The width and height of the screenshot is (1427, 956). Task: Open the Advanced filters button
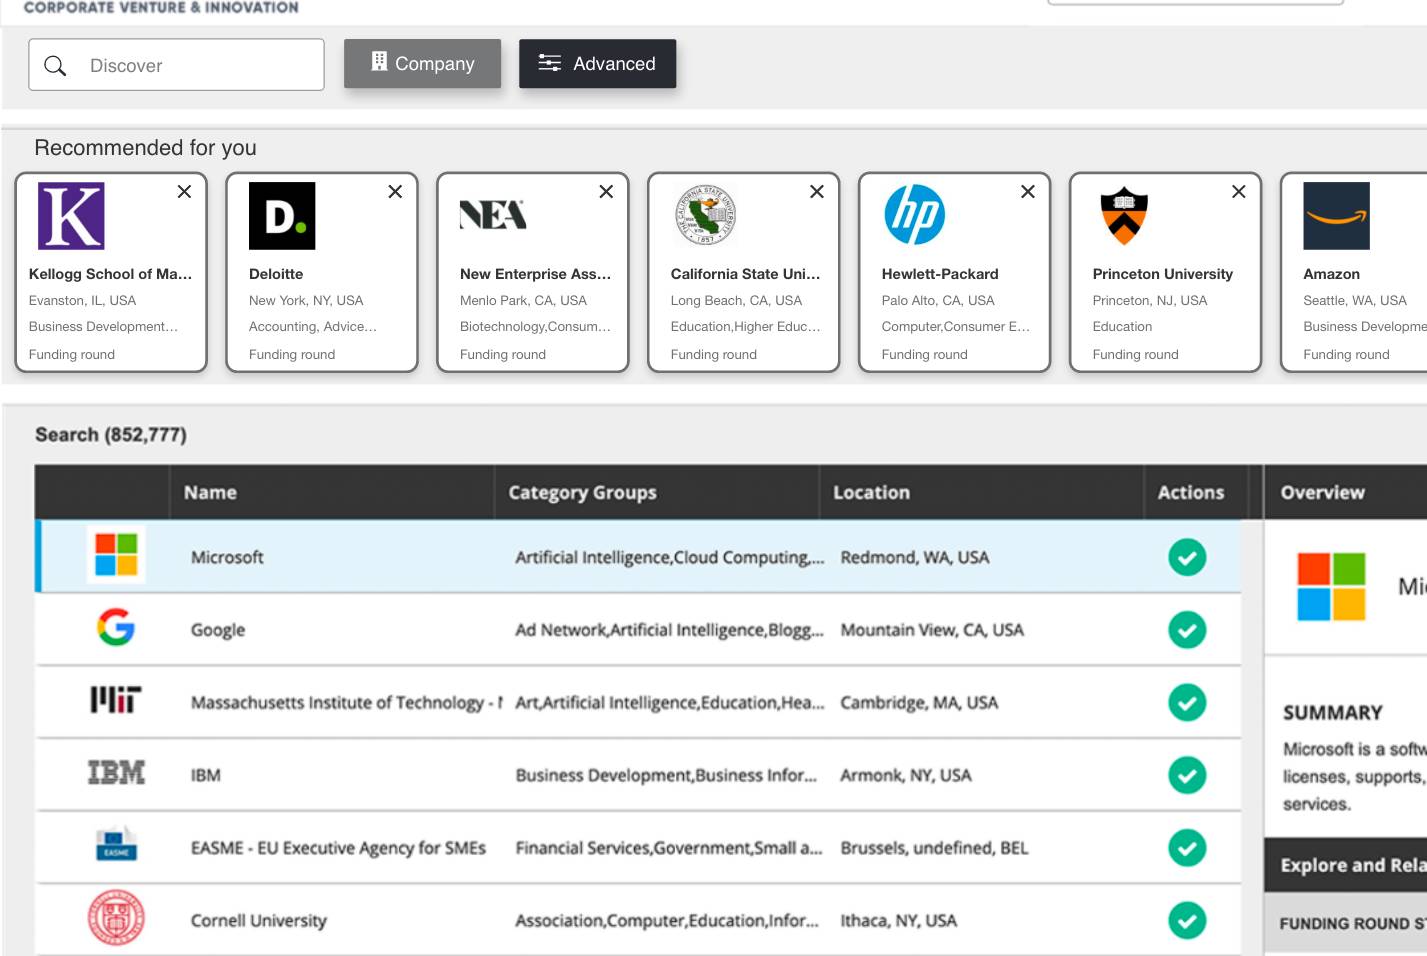click(597, 63)
